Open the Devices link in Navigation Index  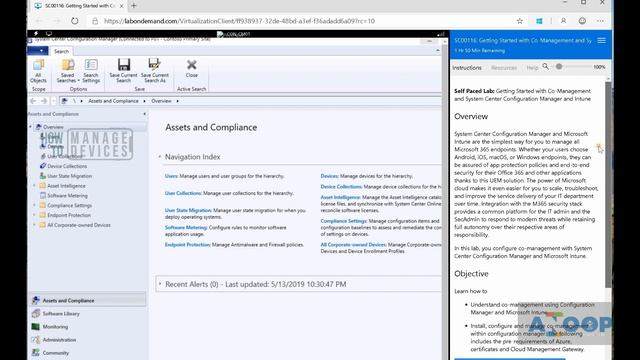point(329,176)
